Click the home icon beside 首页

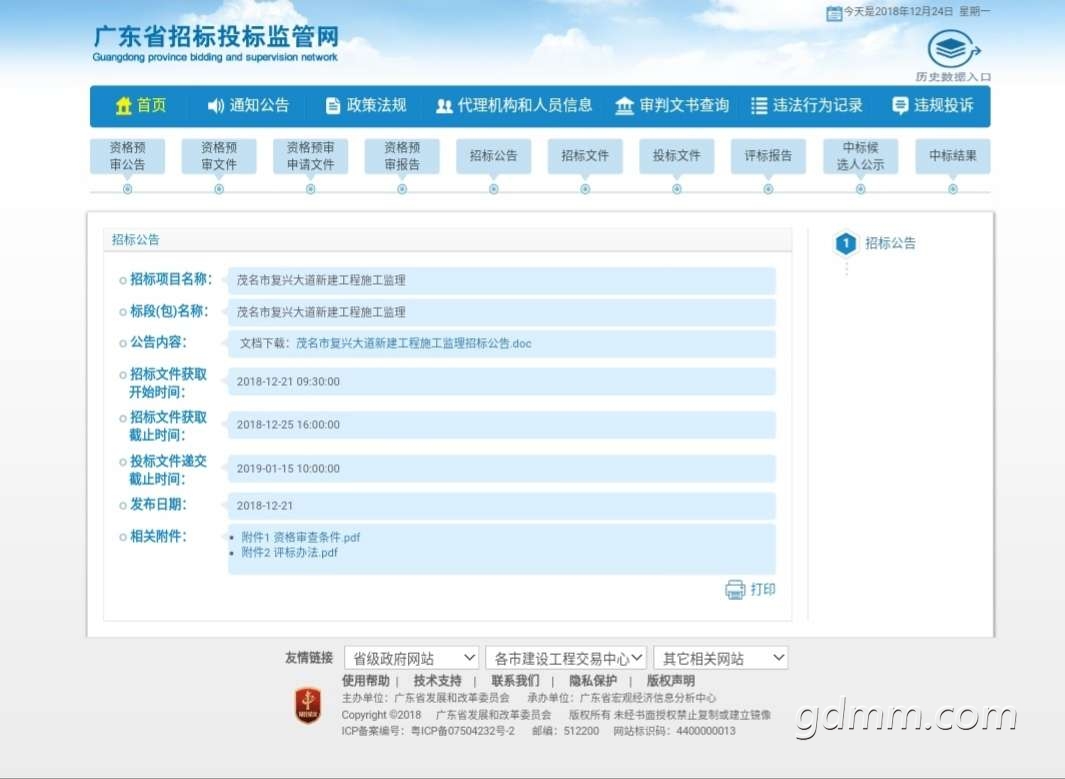click(x=124, y=106)
